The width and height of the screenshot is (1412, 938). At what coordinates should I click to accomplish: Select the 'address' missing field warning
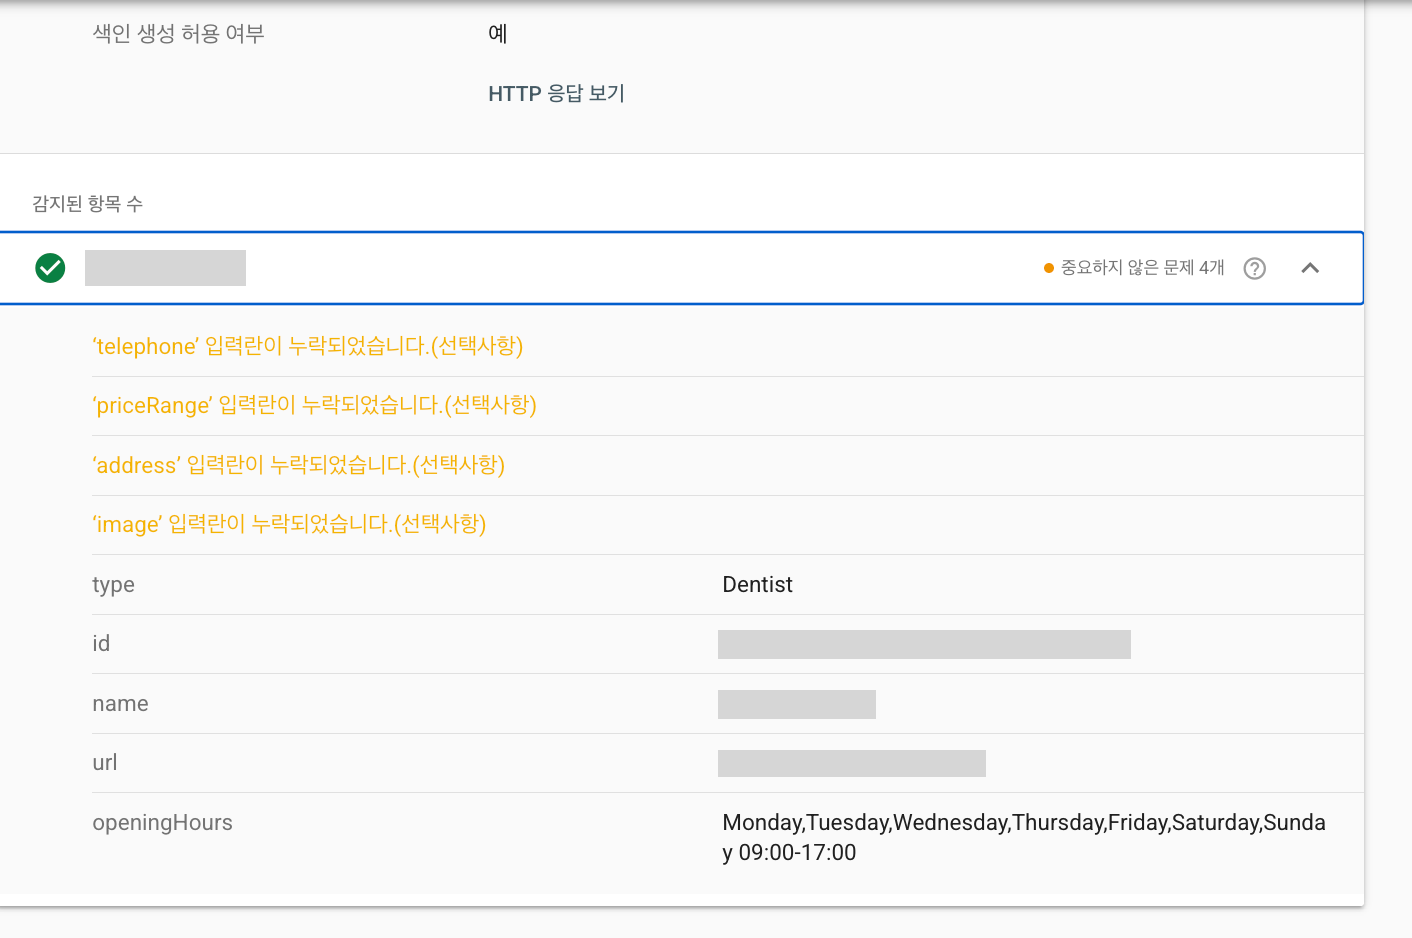298,465
